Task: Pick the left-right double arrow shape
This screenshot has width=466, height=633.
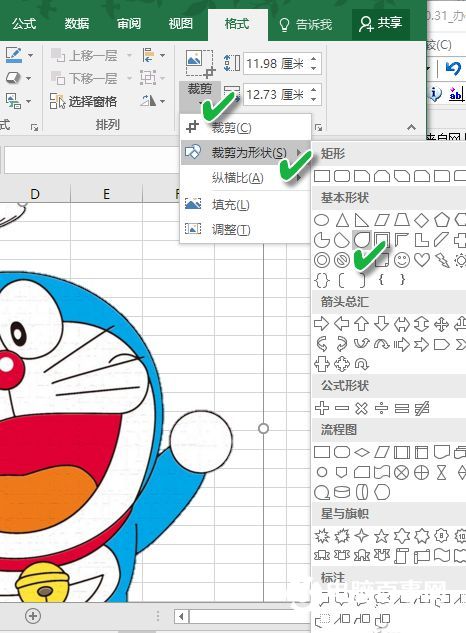Action: [x=401, y=324]
